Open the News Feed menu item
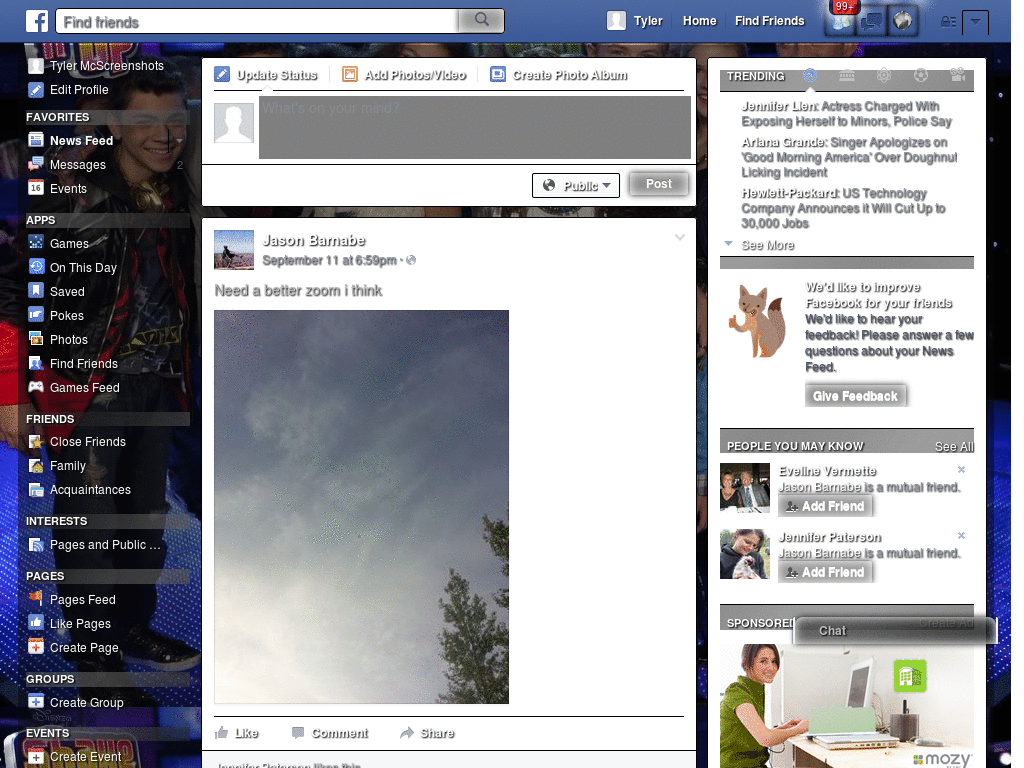This screenshot has height=768, width=1024. [79, 140]
